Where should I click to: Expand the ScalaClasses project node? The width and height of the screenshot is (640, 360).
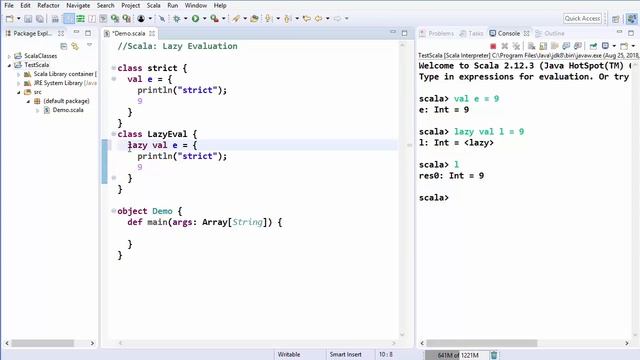click(9, 56)
